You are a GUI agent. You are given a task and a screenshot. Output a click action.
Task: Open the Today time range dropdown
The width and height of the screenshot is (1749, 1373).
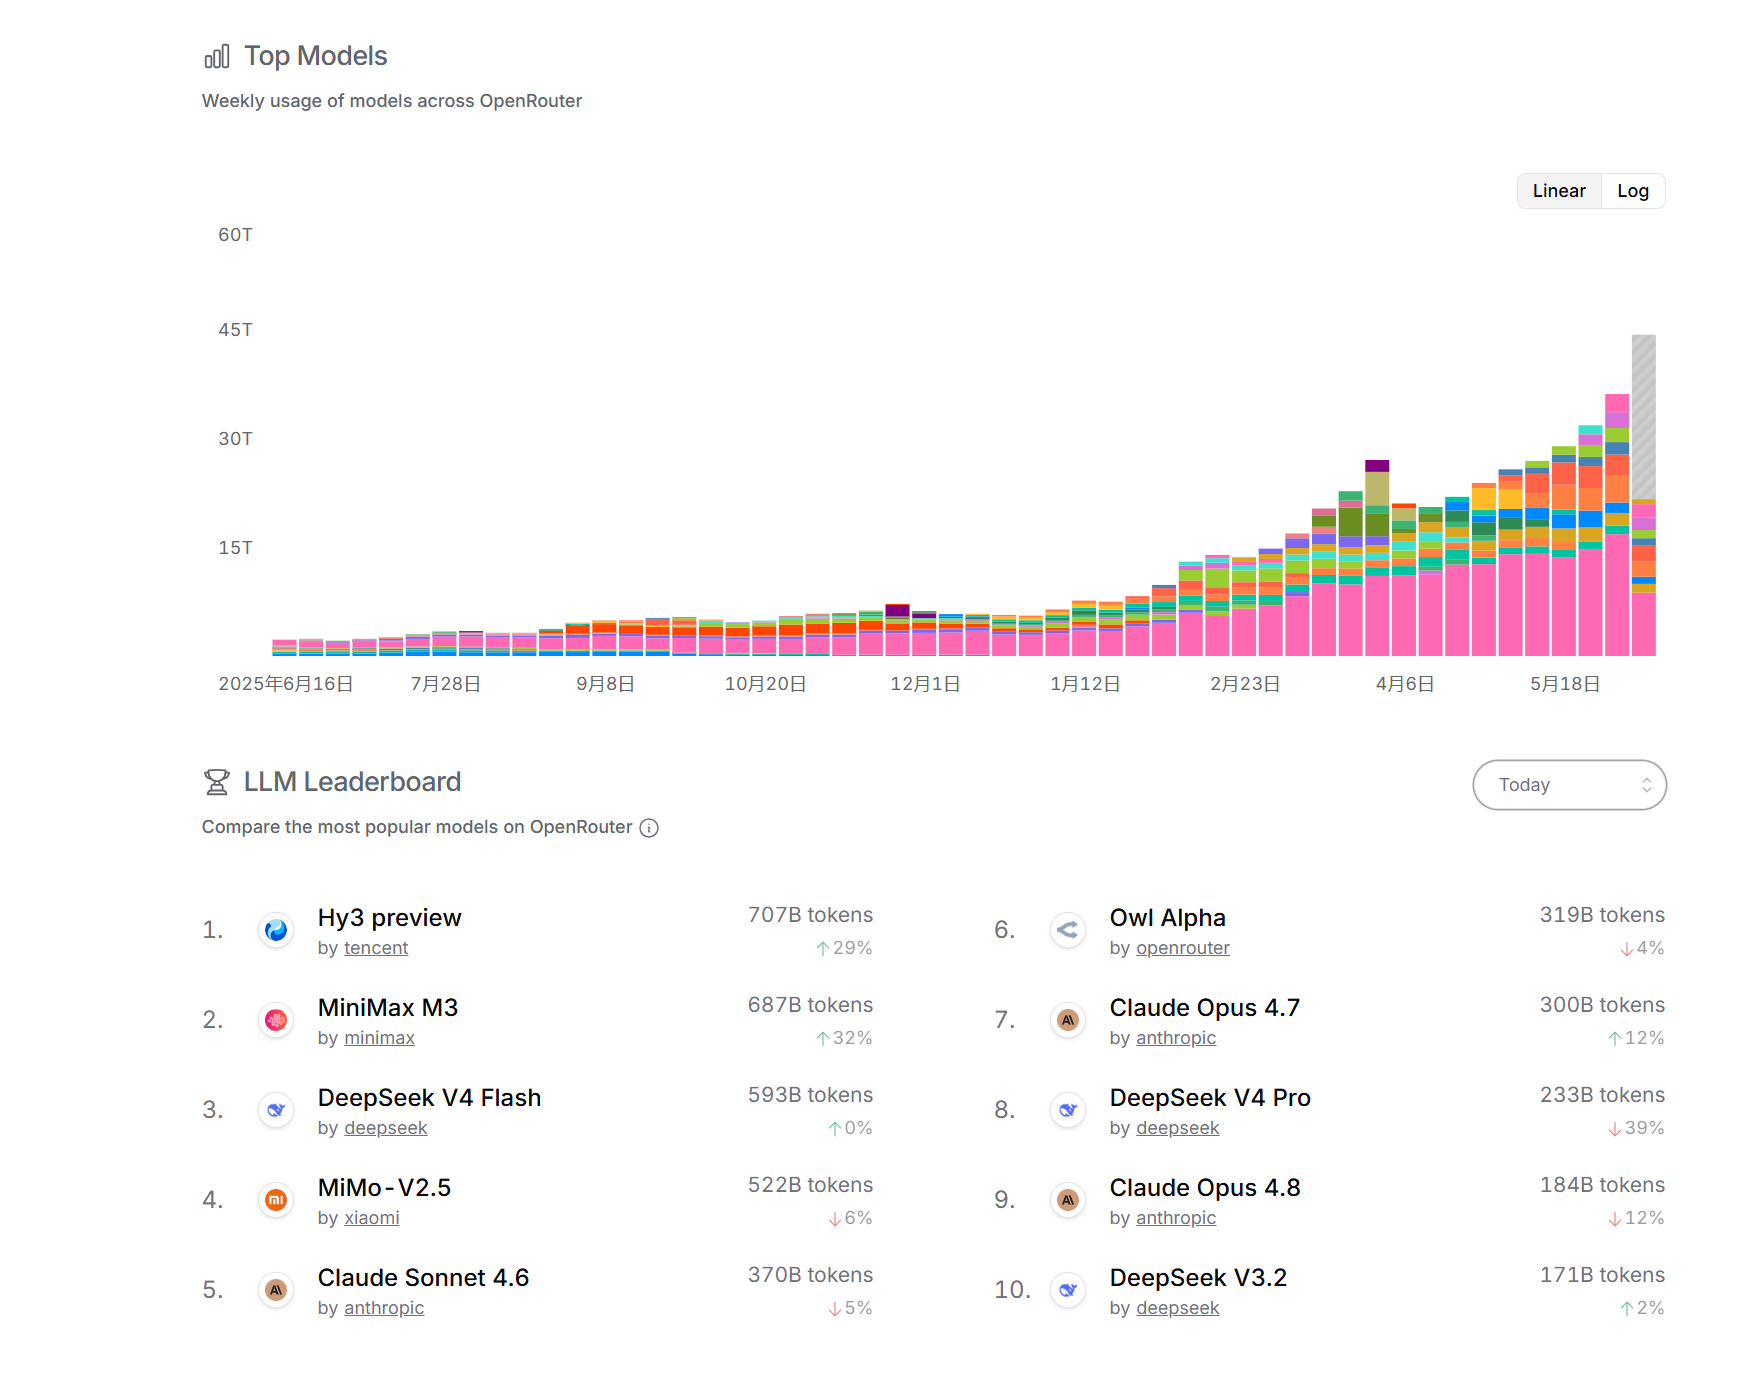pyautogui.click(x=1569, y=785)
